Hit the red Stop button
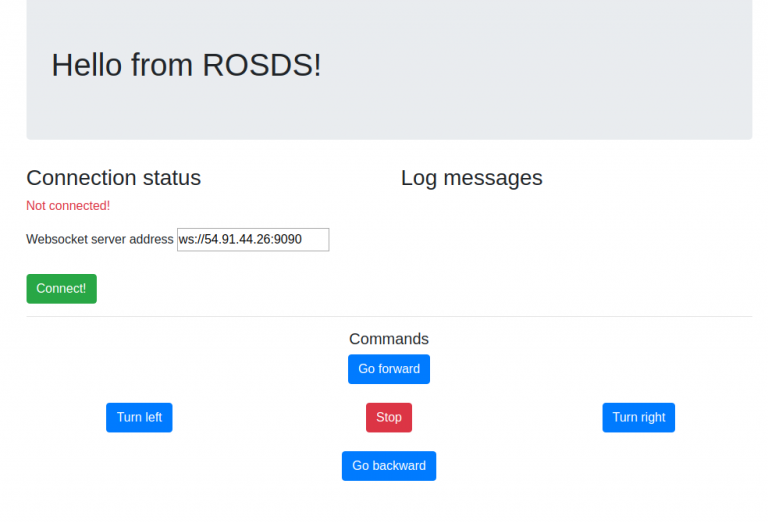Viewport: 768px width, 523px height. (x=389, y=418)
